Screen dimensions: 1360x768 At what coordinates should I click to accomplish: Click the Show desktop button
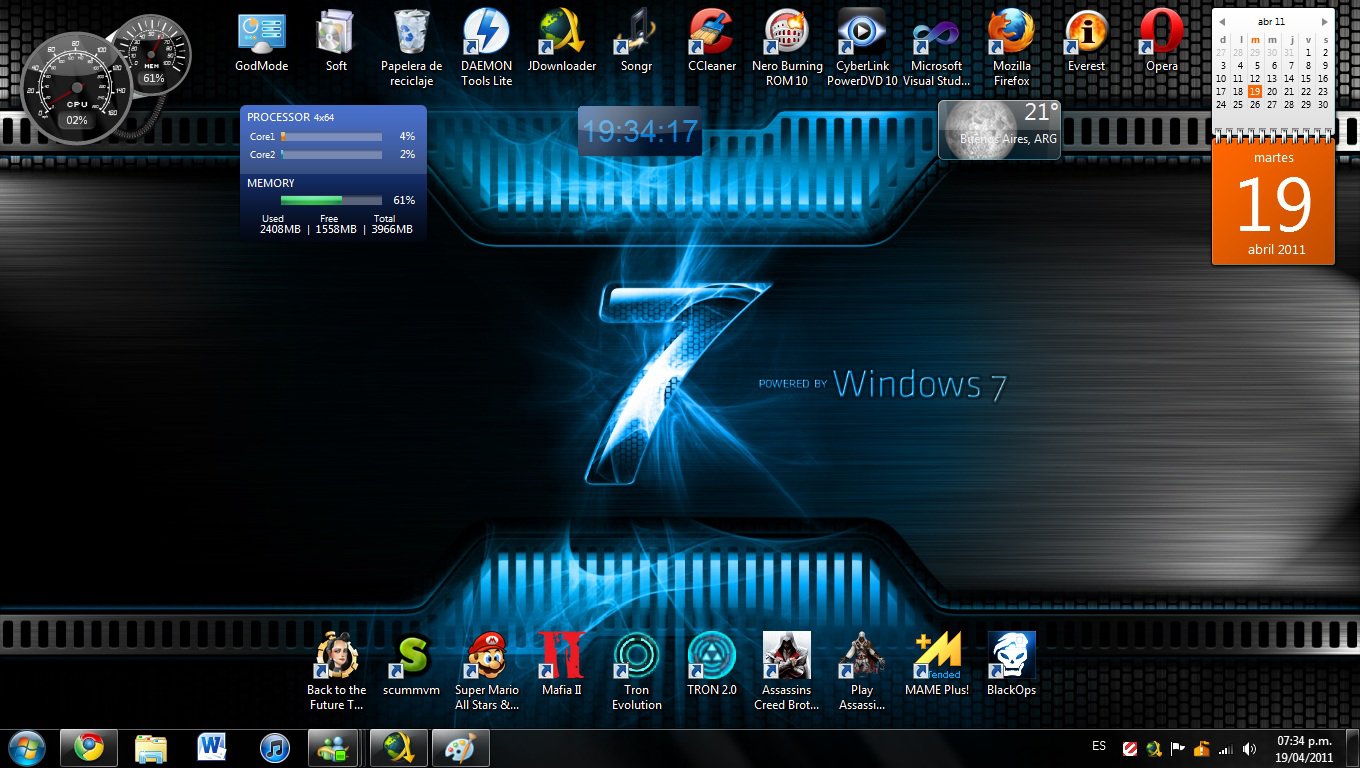click(x=1352, y=748)
